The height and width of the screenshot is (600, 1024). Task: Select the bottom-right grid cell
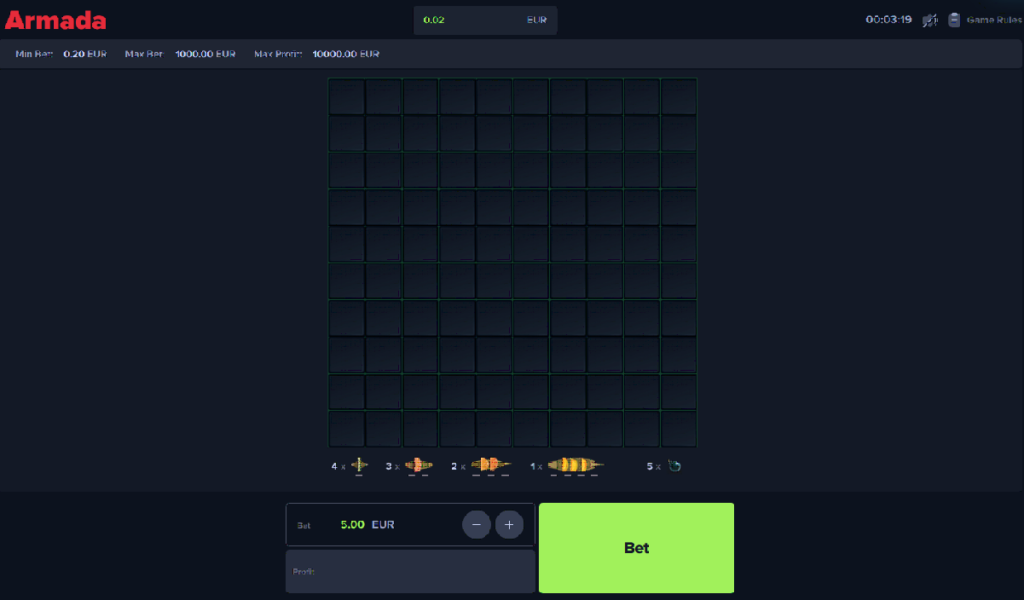pyautogui.click(x=678, y=428)
